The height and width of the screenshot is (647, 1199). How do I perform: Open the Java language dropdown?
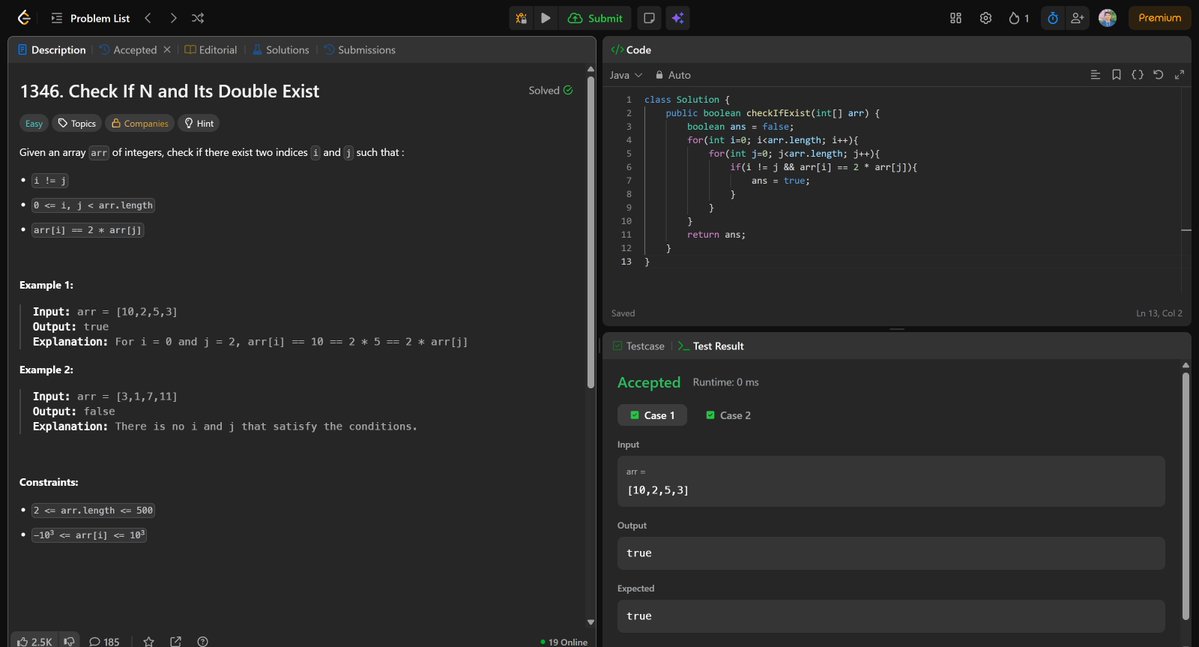(624, 74)
